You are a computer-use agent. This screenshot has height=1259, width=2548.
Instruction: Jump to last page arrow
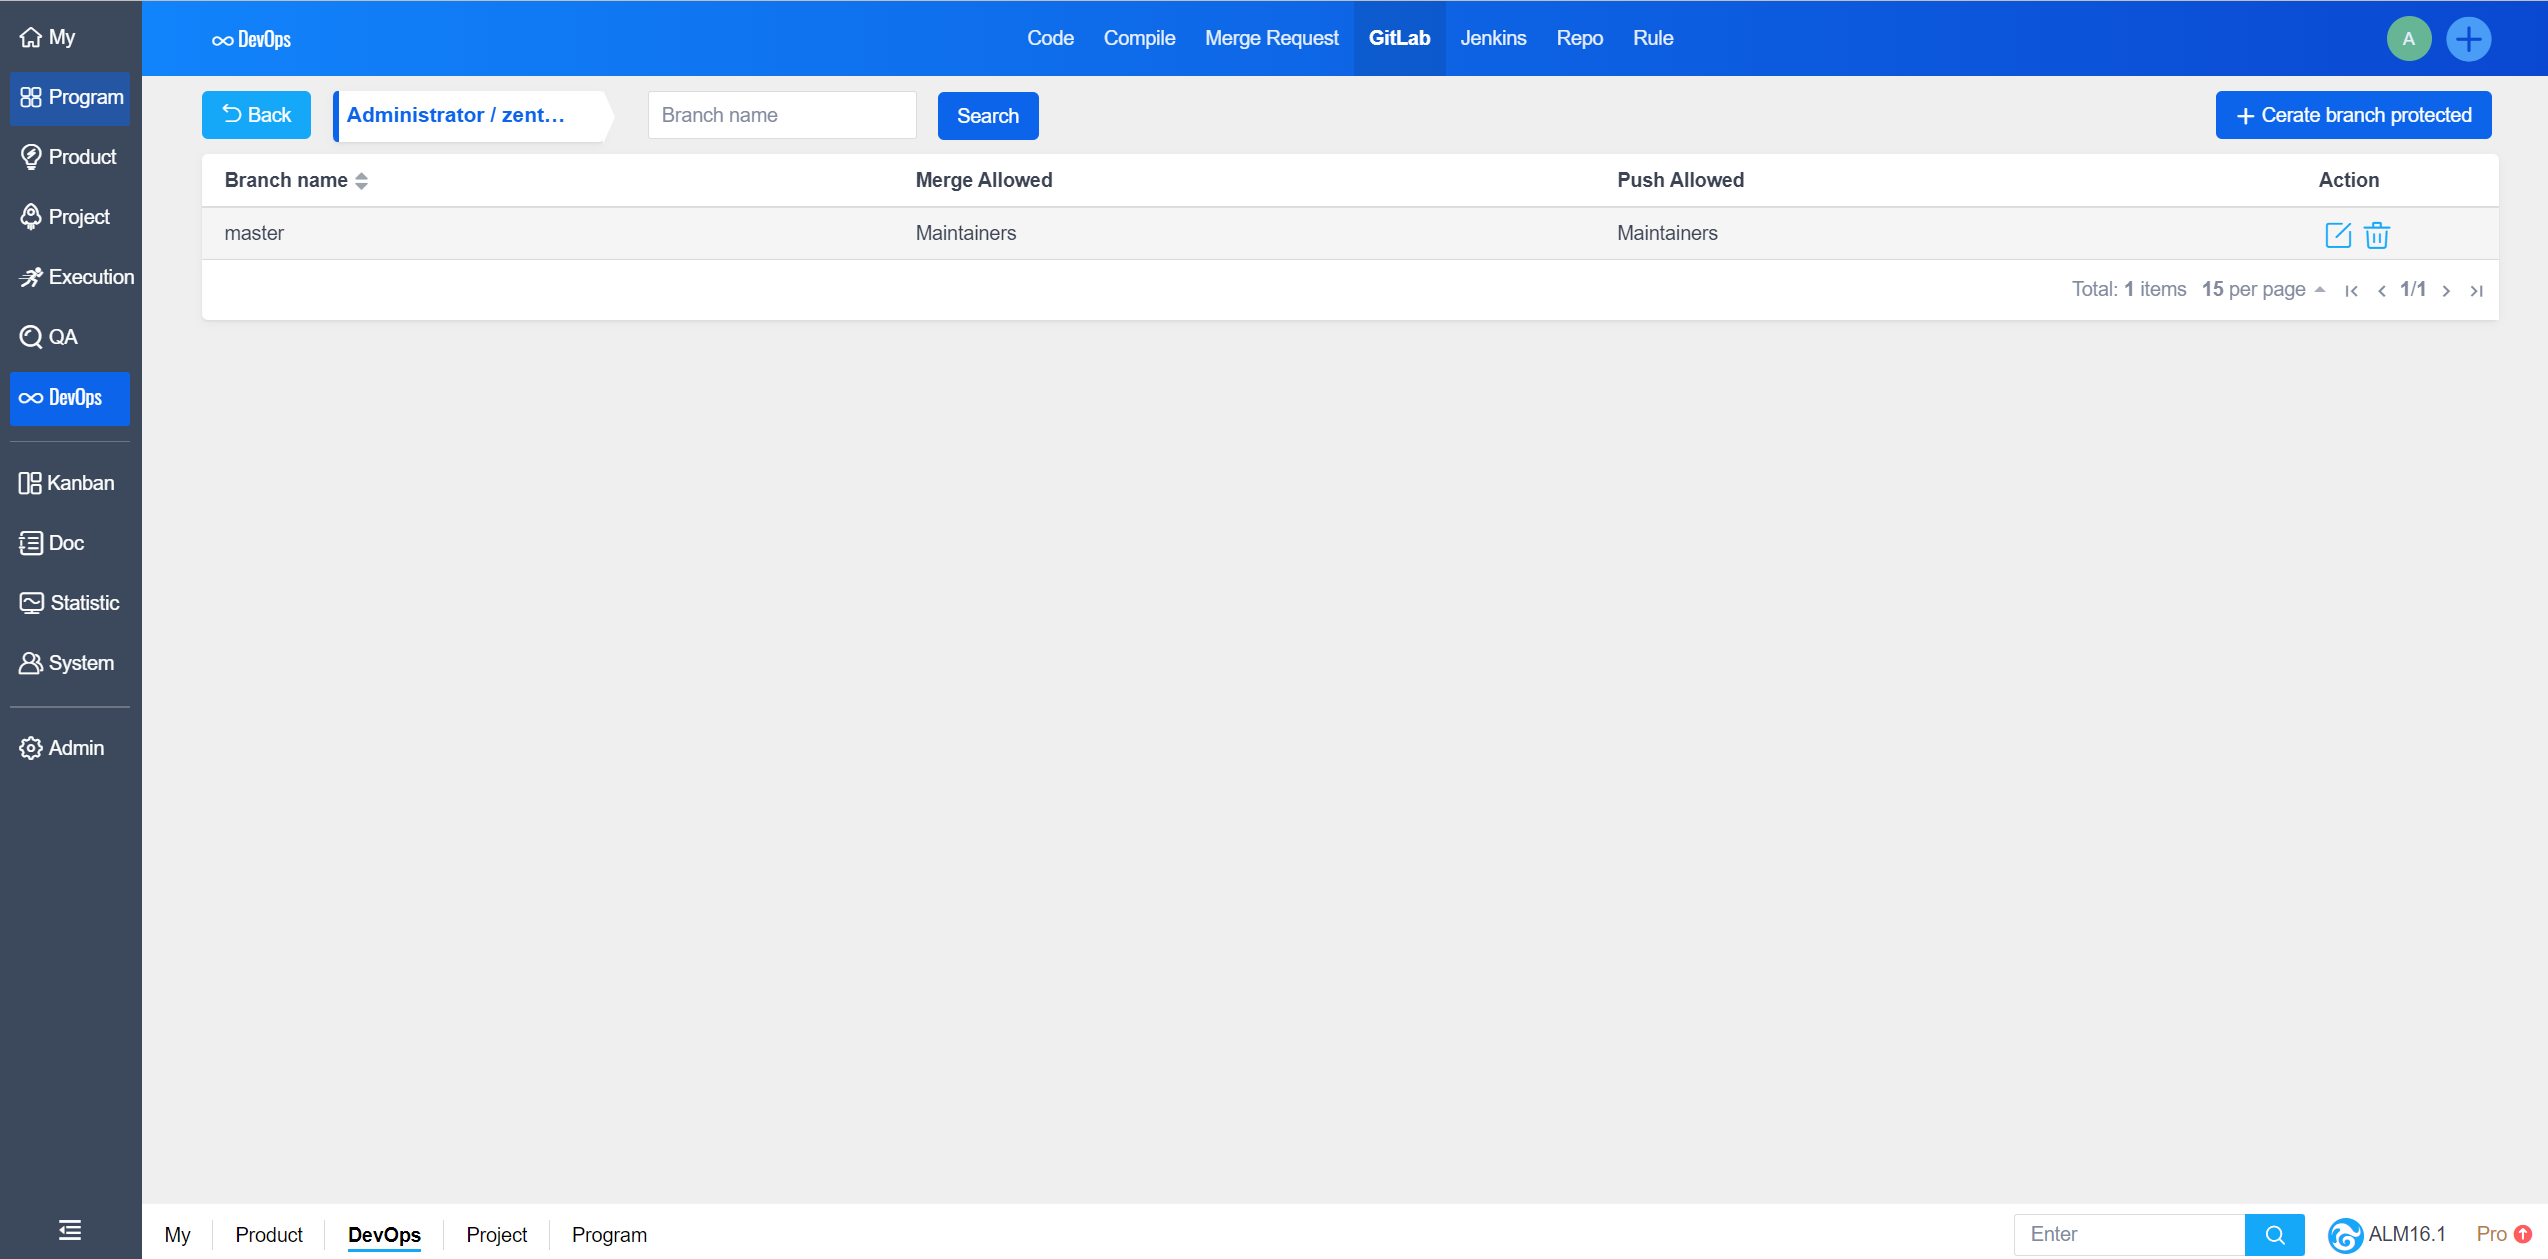pos(2476,291)
